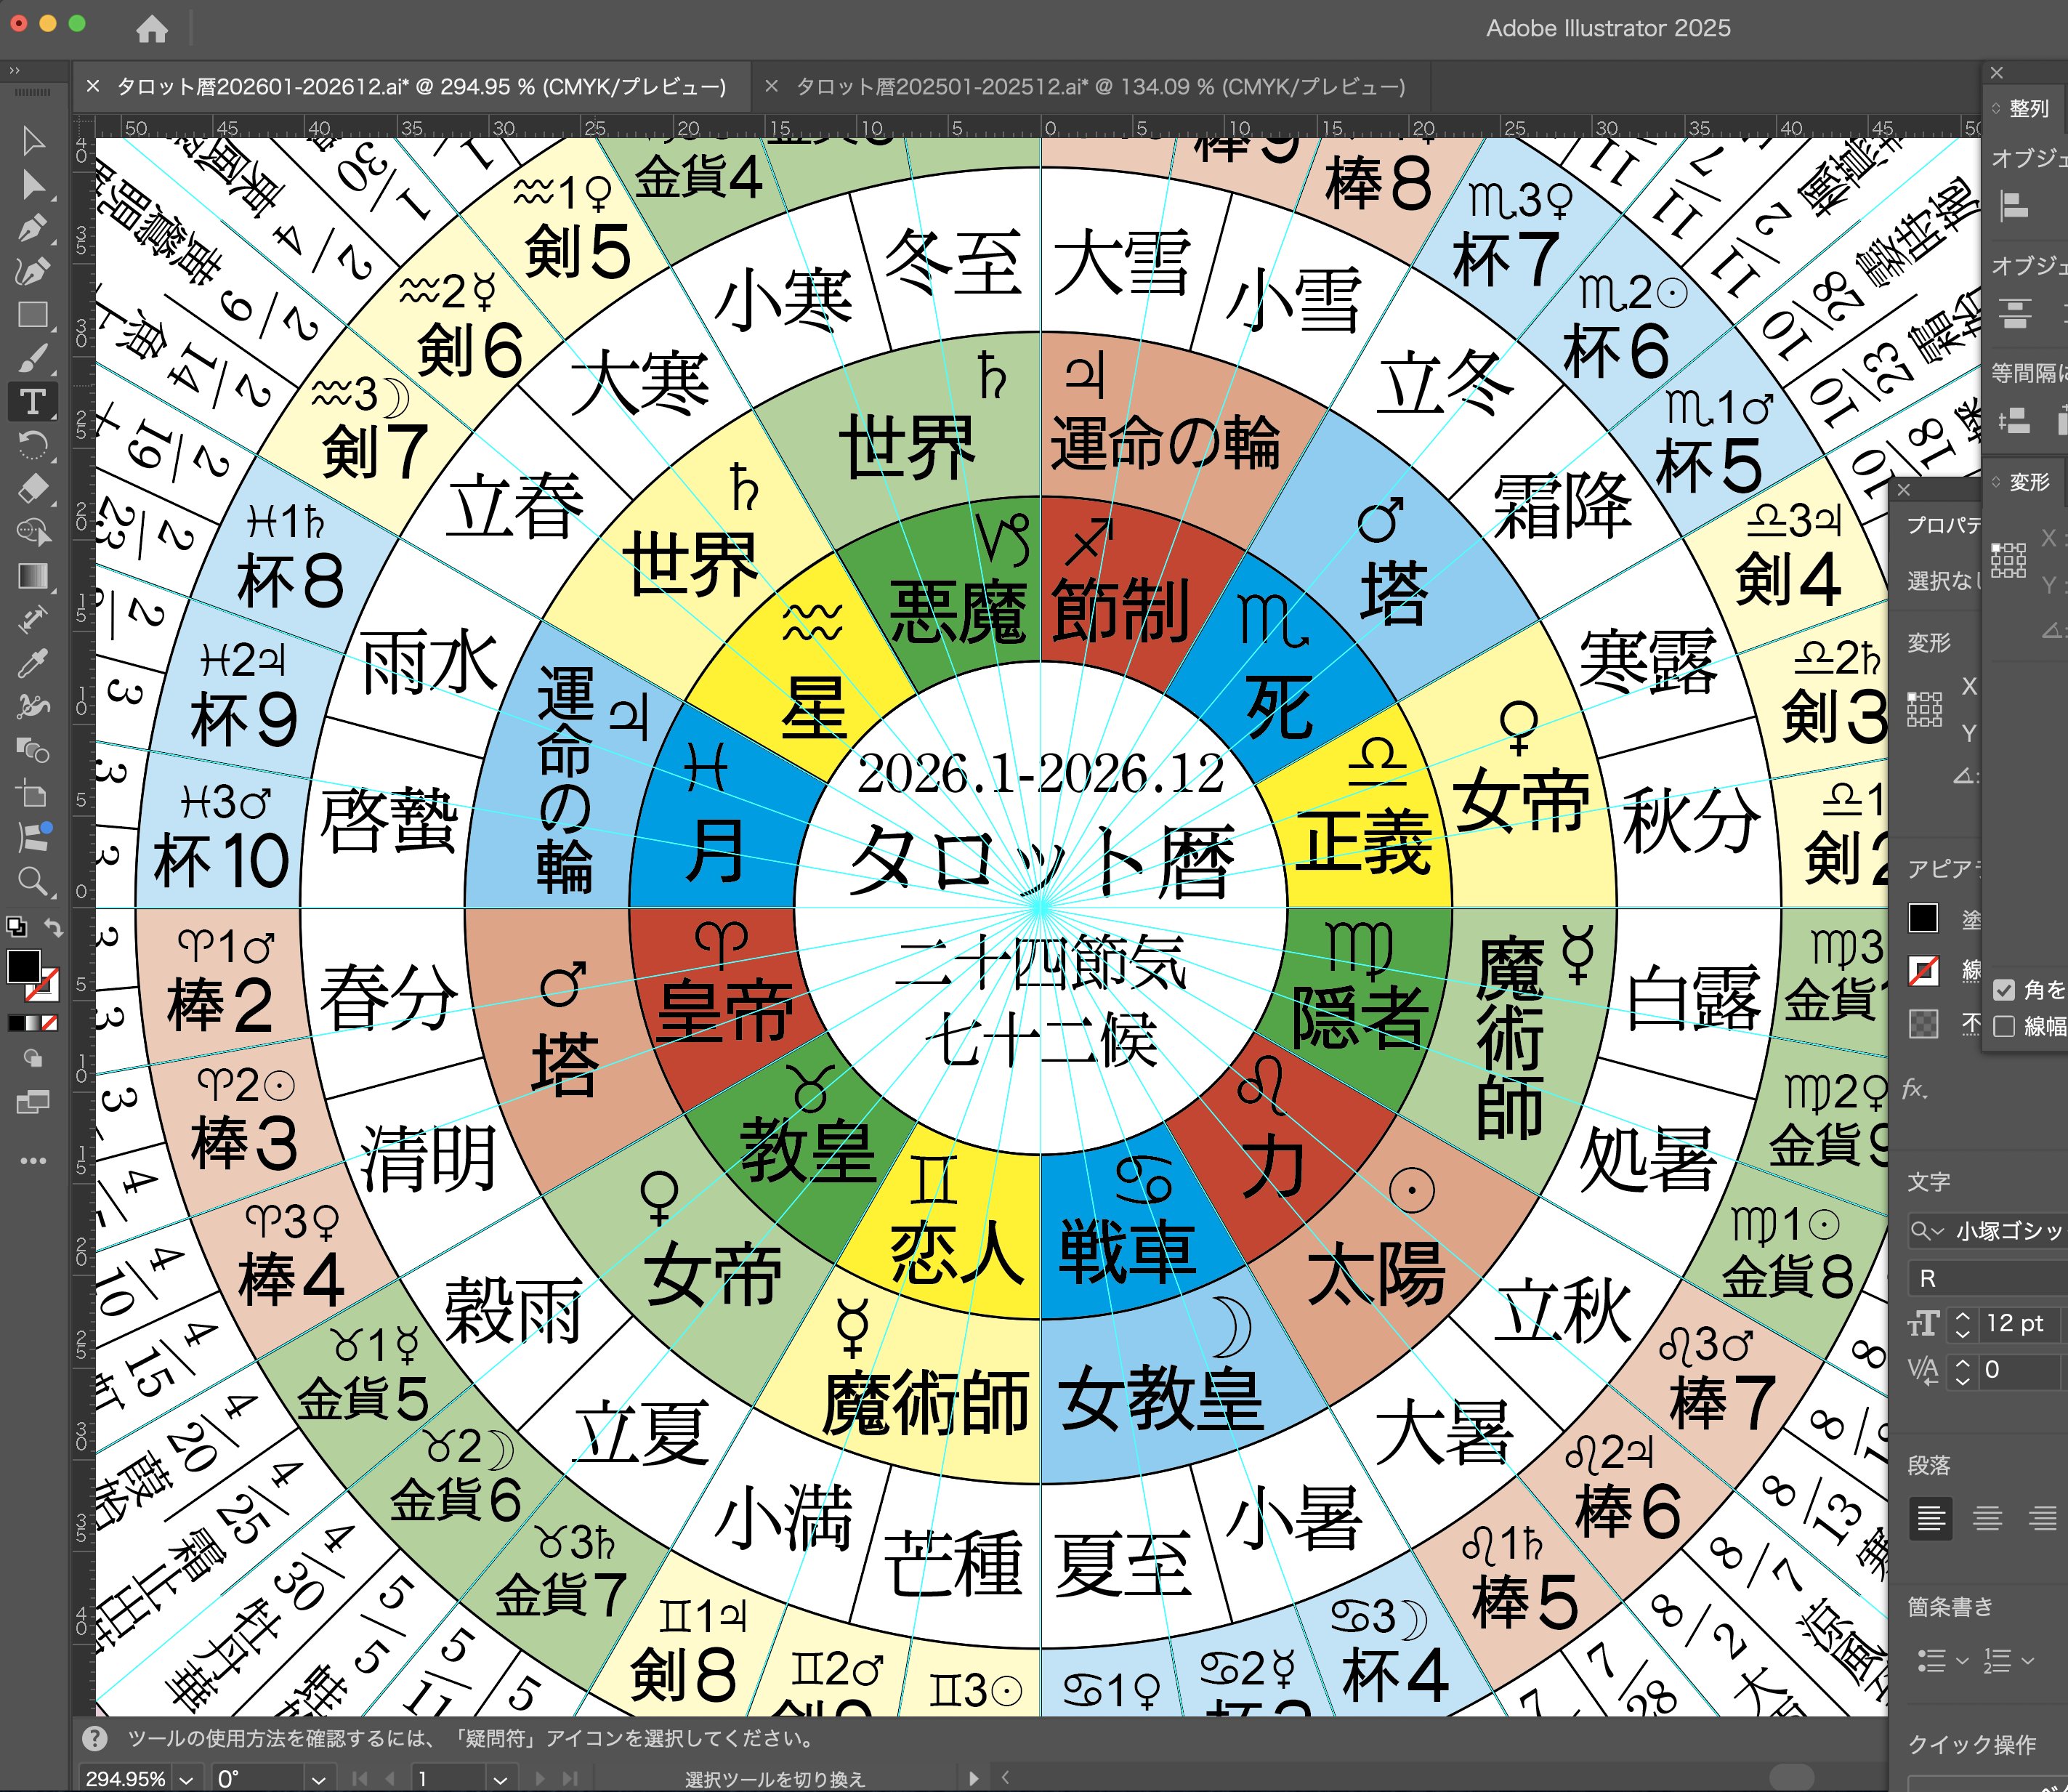Choose the Rectangle tool
The image size is (2068, 1792).
32,315
